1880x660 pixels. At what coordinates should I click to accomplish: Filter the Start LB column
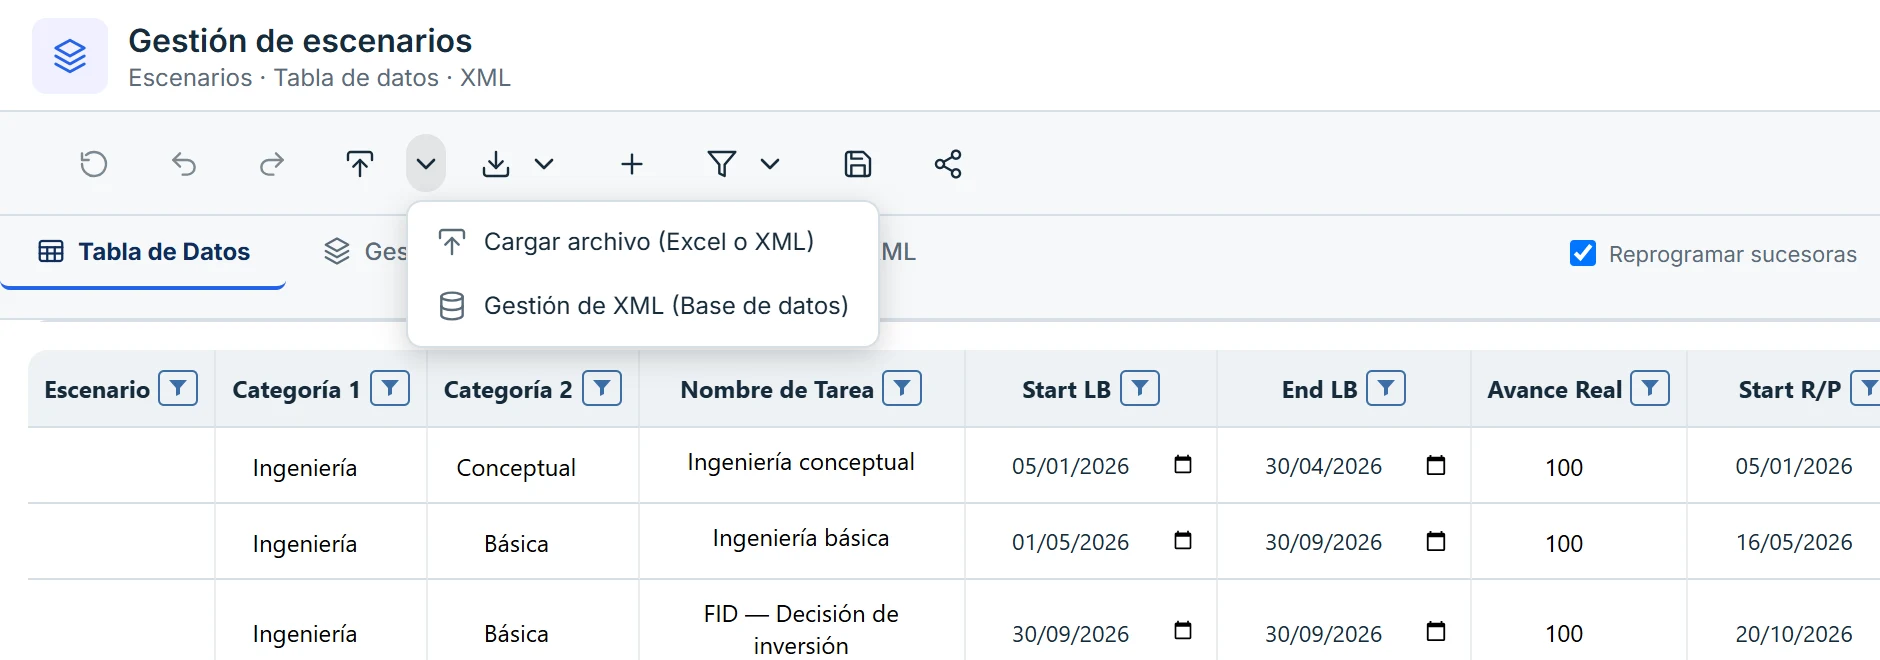1140,388
